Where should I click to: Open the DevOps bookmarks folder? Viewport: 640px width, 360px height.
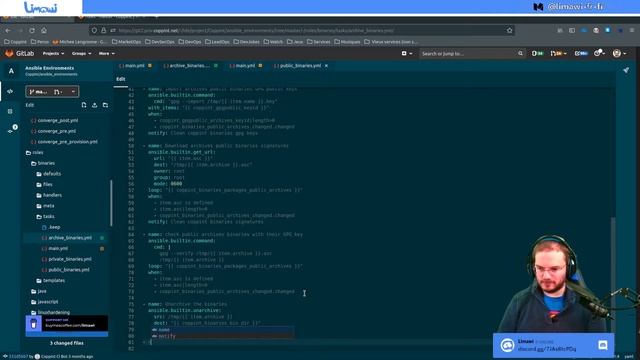tap(190, 42)
